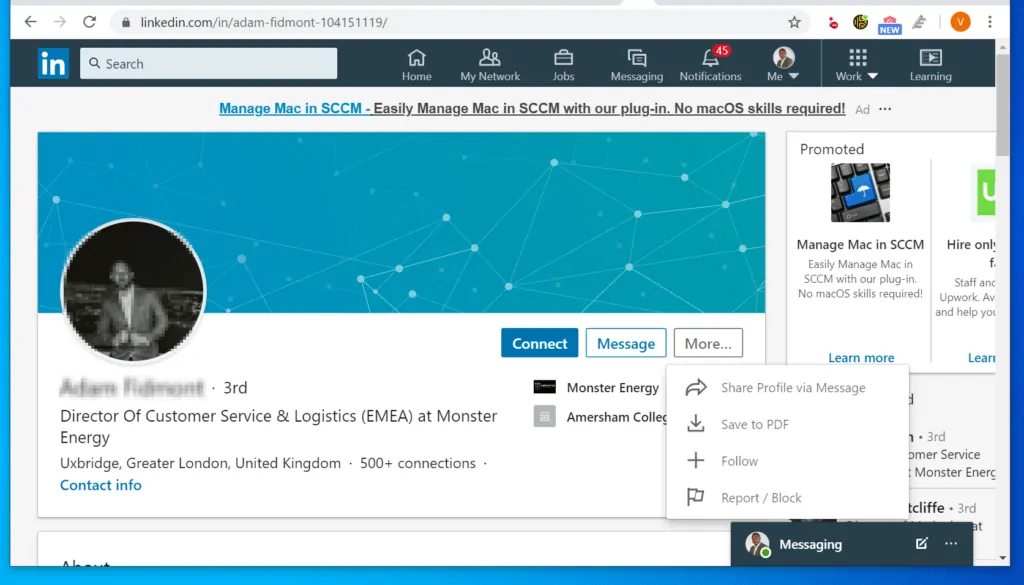Bookmark this page with the star
This screenshot has width=1024, height=585.
pos(794,22)
